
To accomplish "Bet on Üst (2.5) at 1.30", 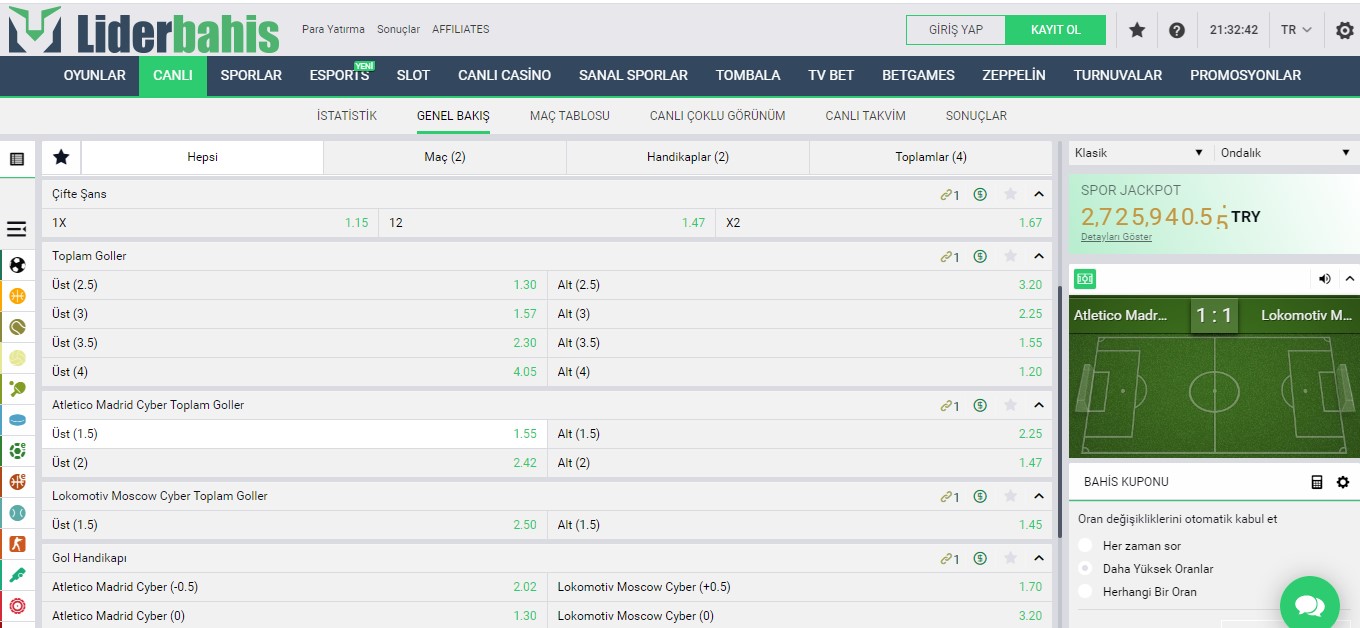I will [x=295, y=285].
